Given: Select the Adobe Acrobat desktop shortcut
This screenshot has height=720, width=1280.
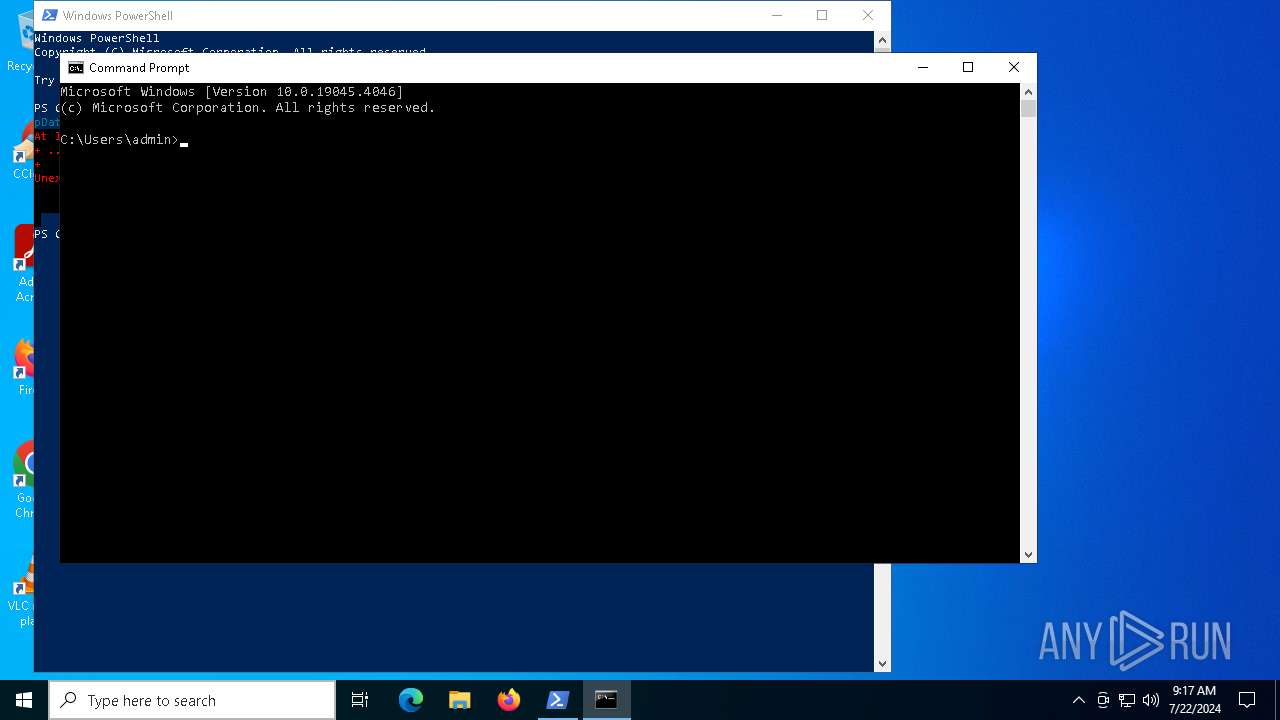Looking at the screenshot, I should [24, 264].
